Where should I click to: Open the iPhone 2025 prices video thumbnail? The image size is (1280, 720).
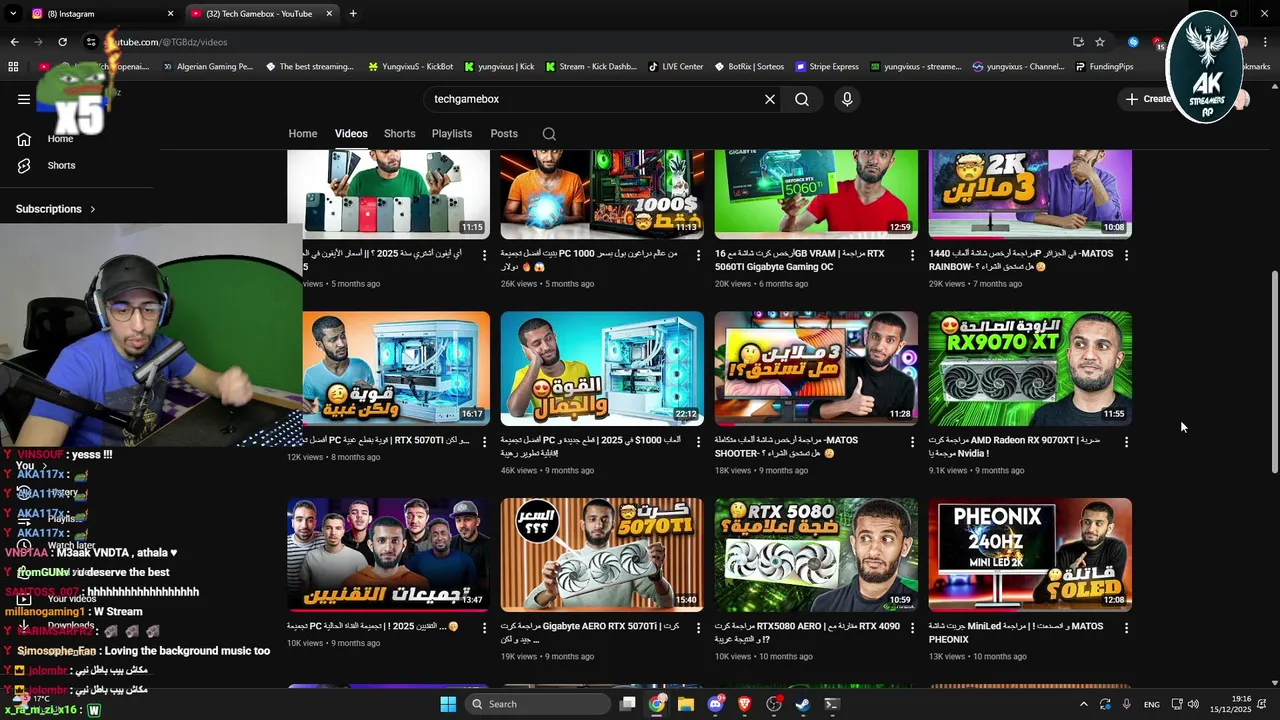point(389,194)
